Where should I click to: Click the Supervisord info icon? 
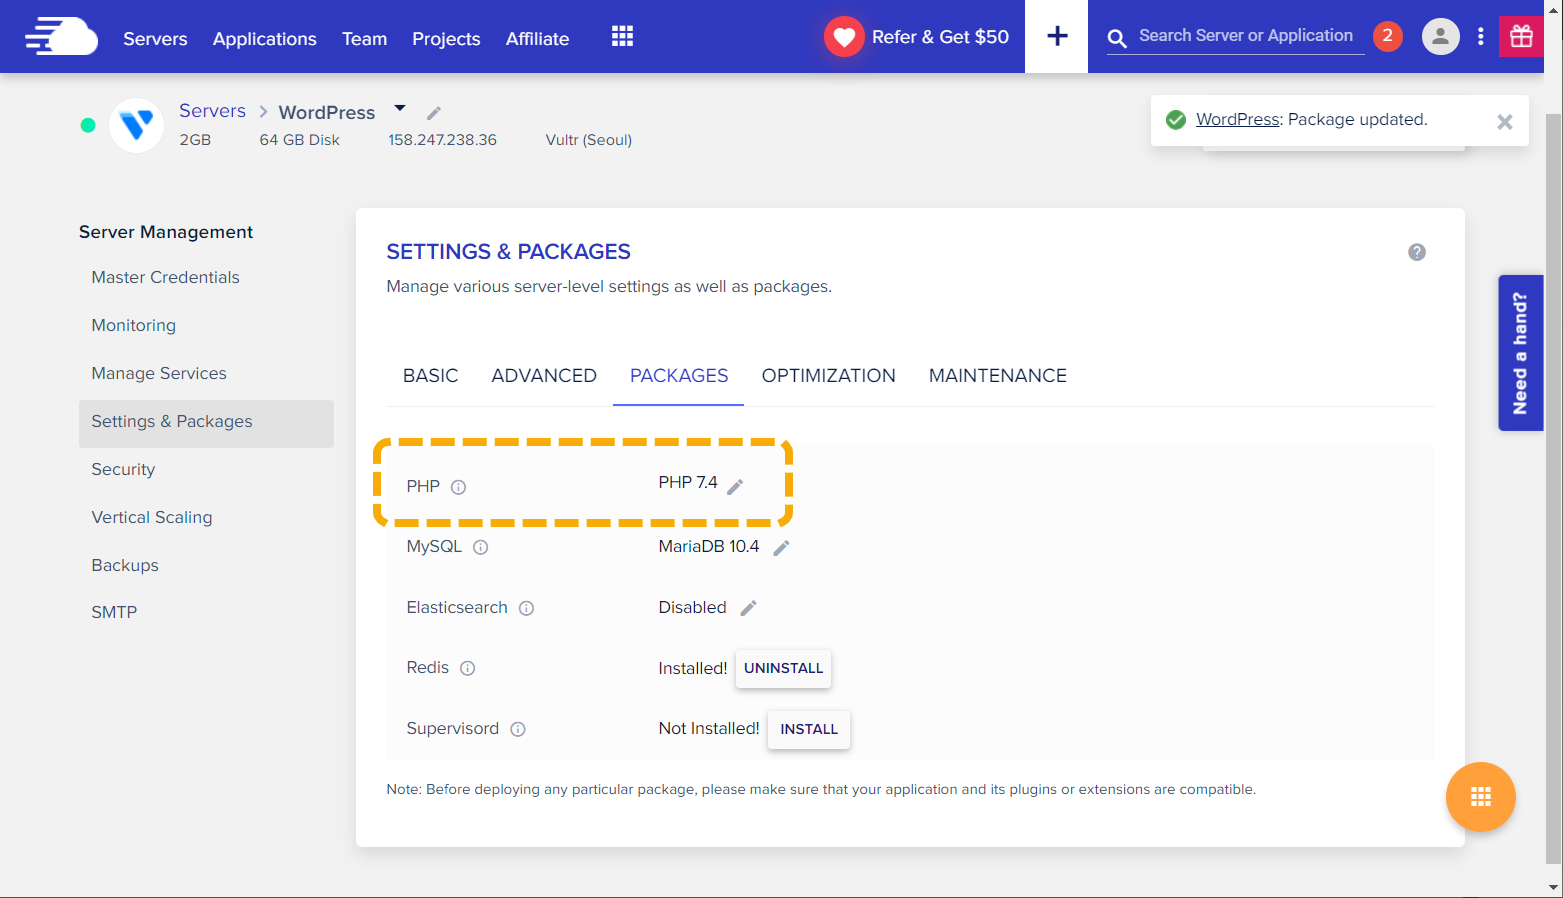tap(518, 729)
